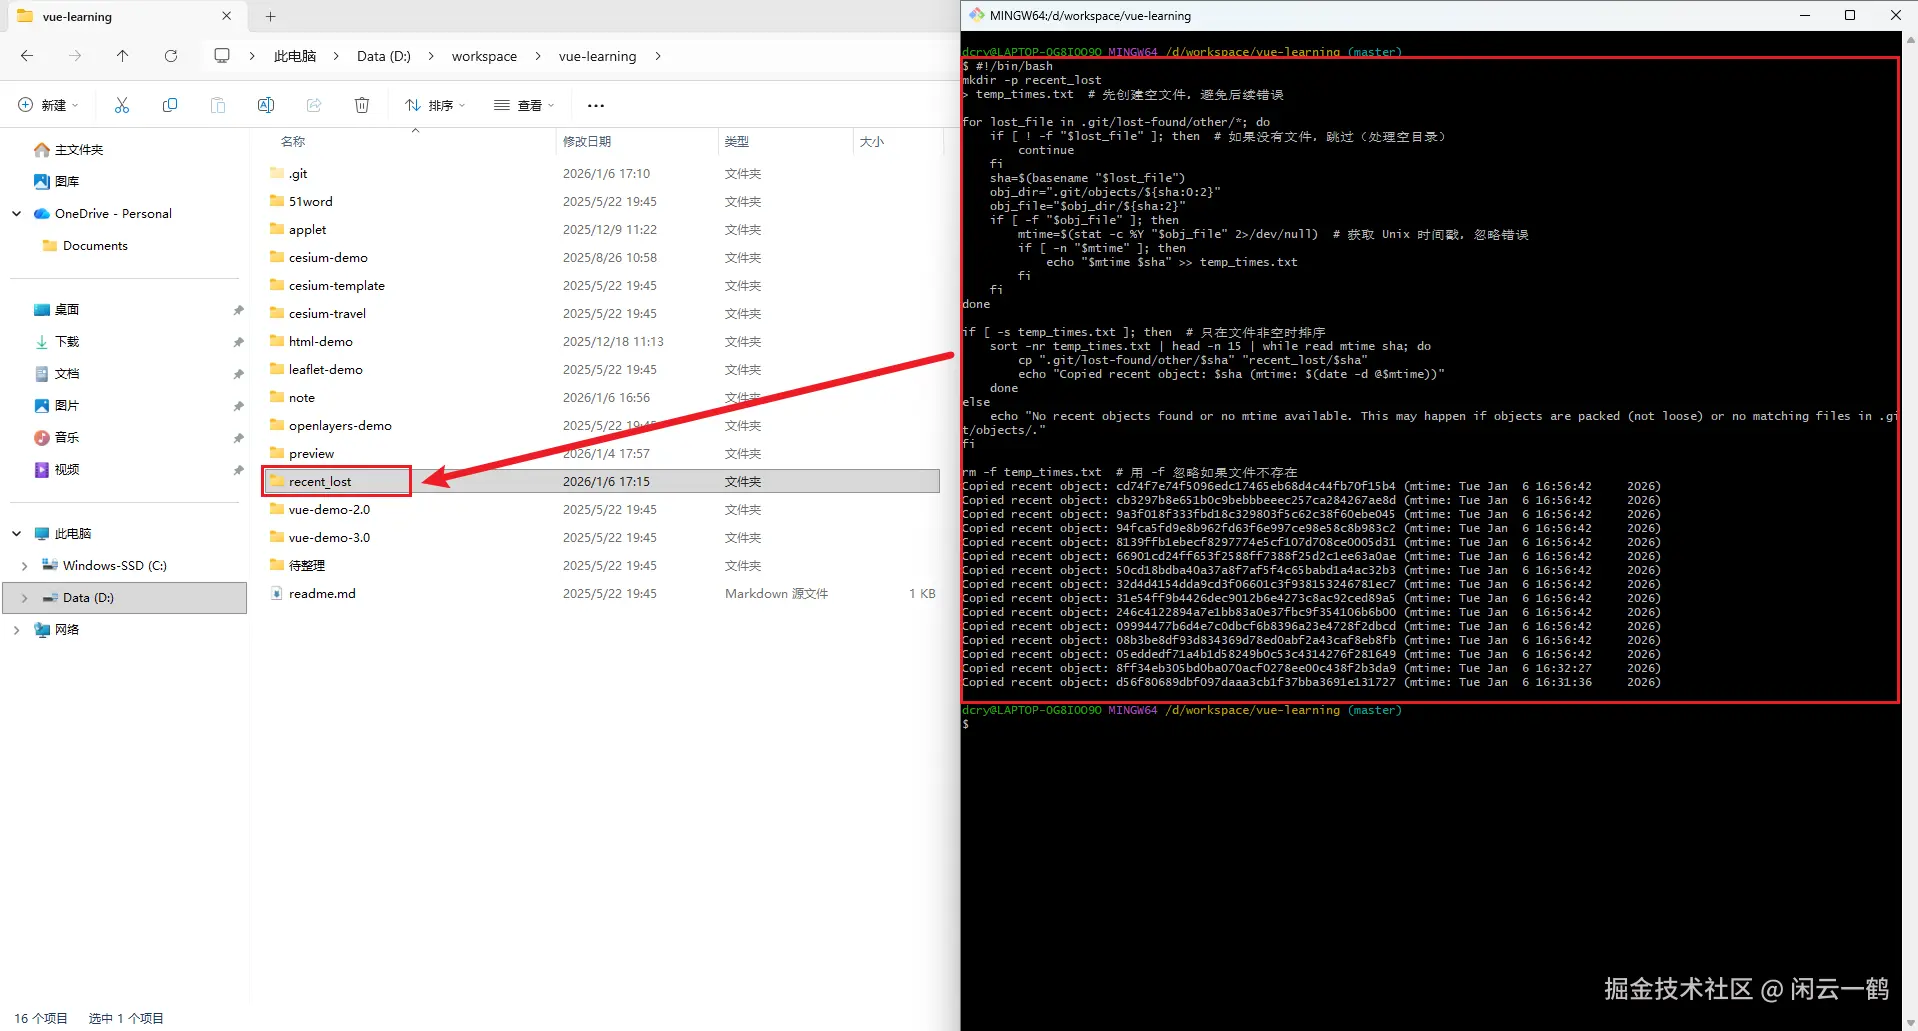Go forward in File Explorer

pos(75,56)
